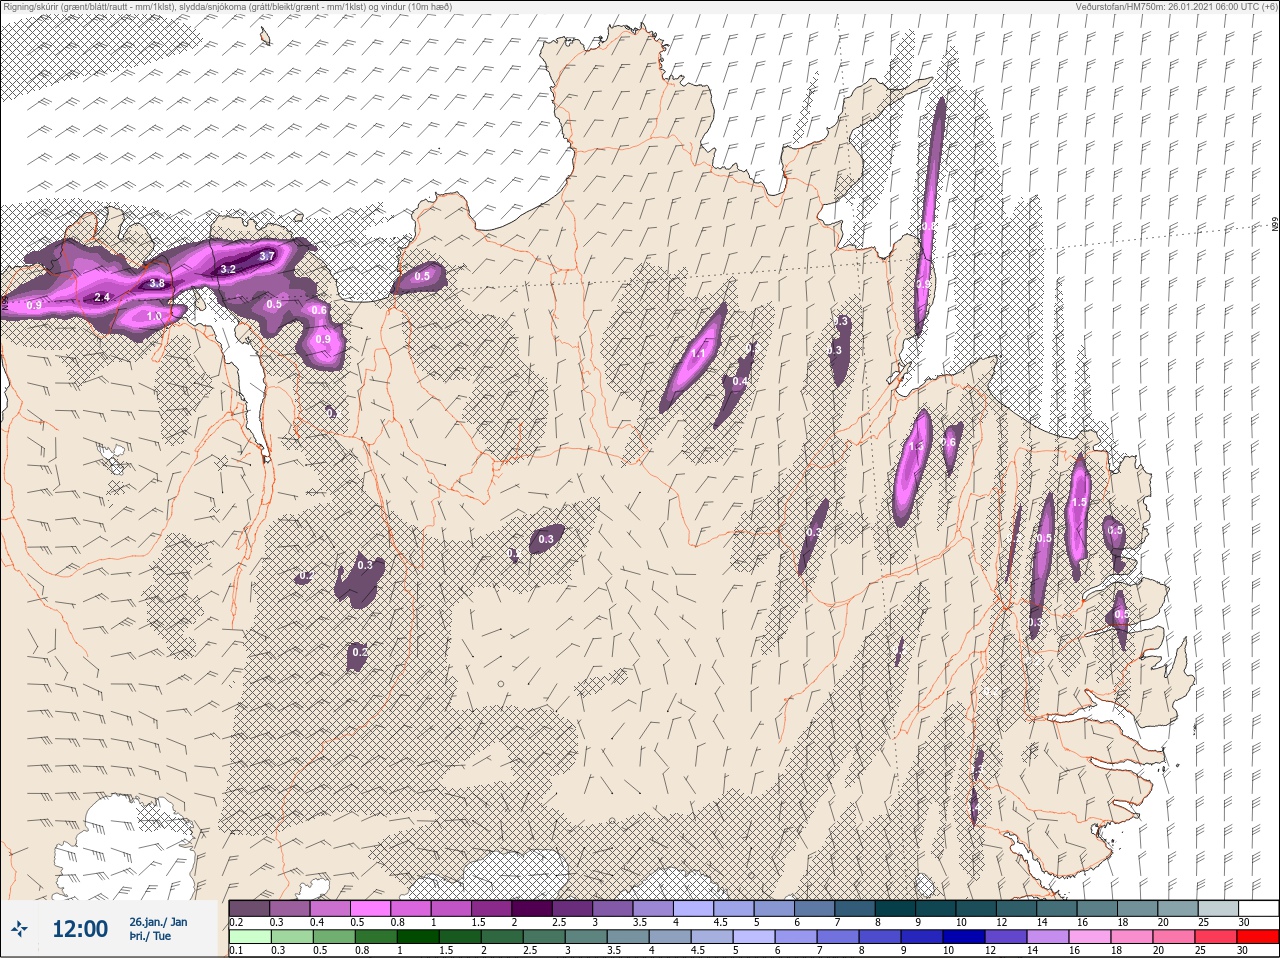This screenshot has width=1280, height=958.
Task: Select upper scale pink swatch starting at 0.5
Action: pos(371,908)
